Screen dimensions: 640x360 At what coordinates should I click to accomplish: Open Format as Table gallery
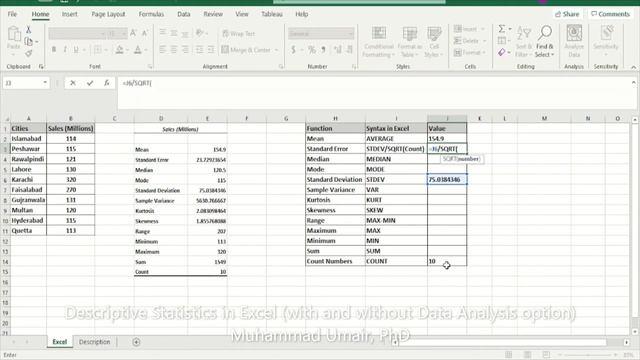pyautogui.click(x=409, y=42)
